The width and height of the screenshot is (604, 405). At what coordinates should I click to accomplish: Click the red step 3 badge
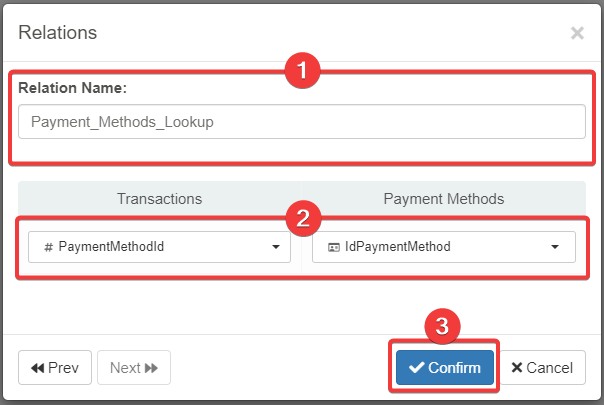[443, 326]
